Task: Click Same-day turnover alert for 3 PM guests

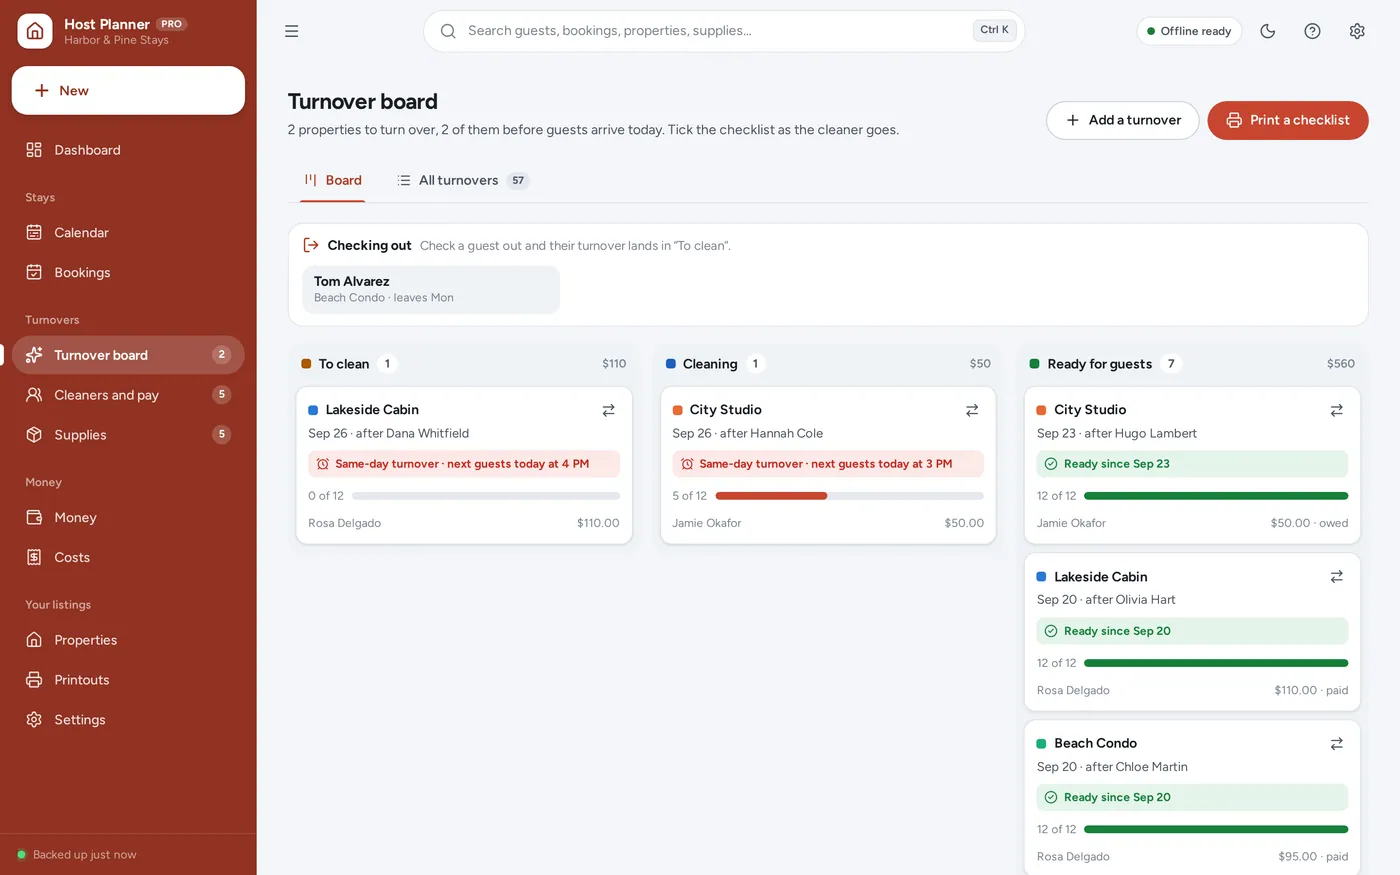Action: pos(828,464)
